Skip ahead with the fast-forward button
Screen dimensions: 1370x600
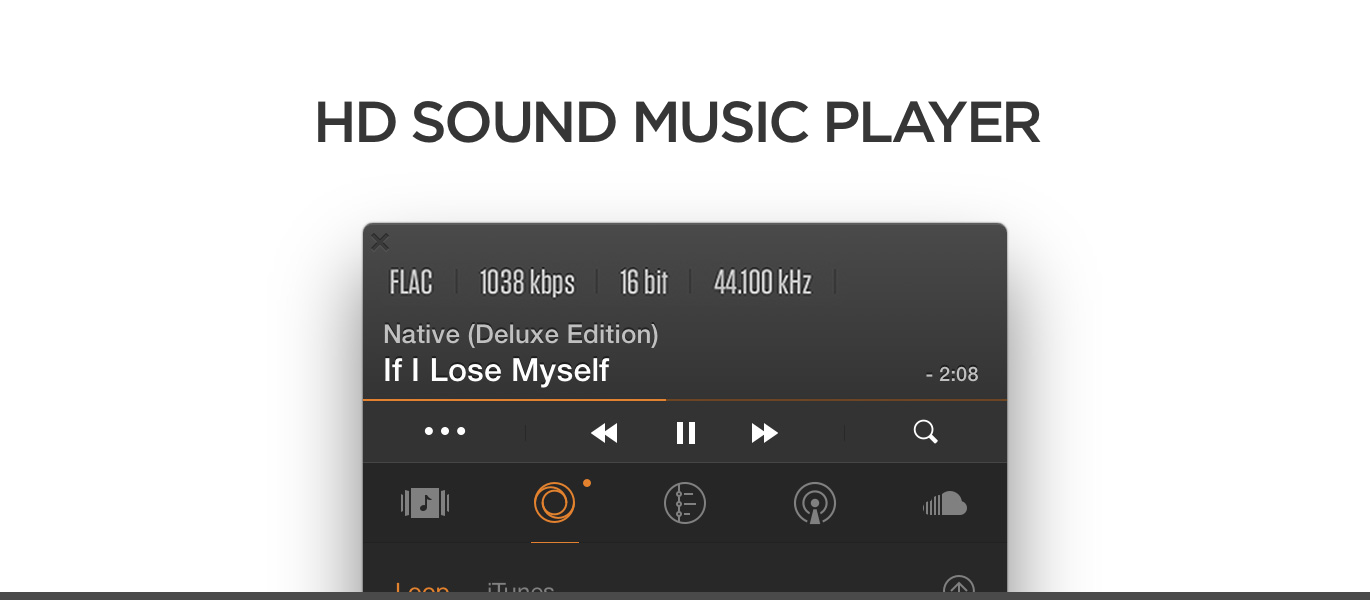[765, 433]
